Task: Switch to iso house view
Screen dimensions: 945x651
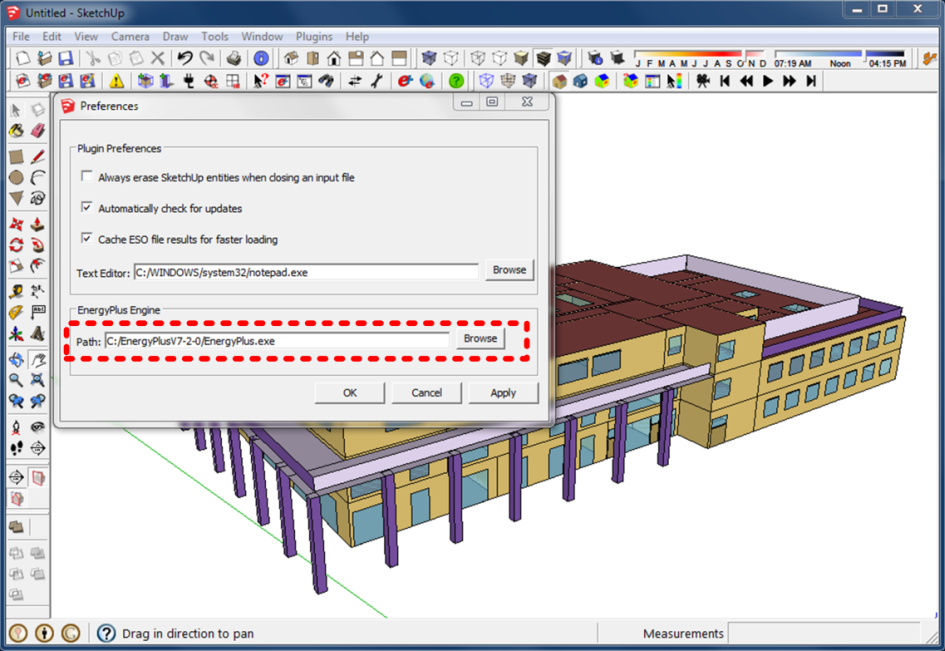Action: coord(292,58)
